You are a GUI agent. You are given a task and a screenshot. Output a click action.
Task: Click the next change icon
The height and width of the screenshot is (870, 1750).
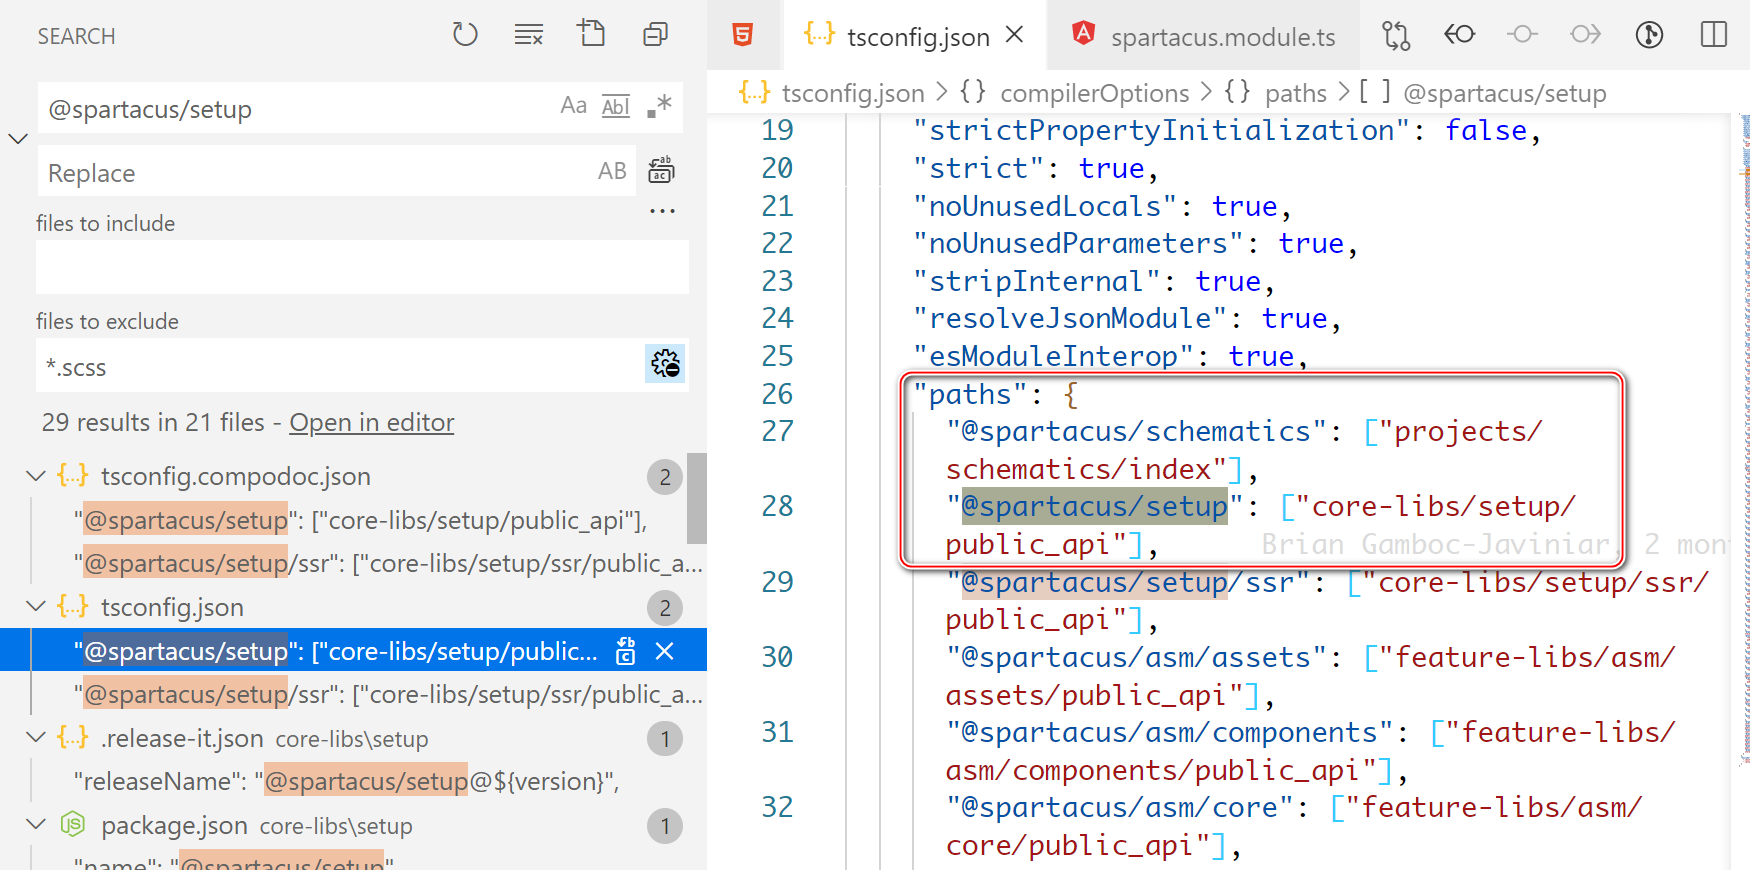coord(1586,35)
